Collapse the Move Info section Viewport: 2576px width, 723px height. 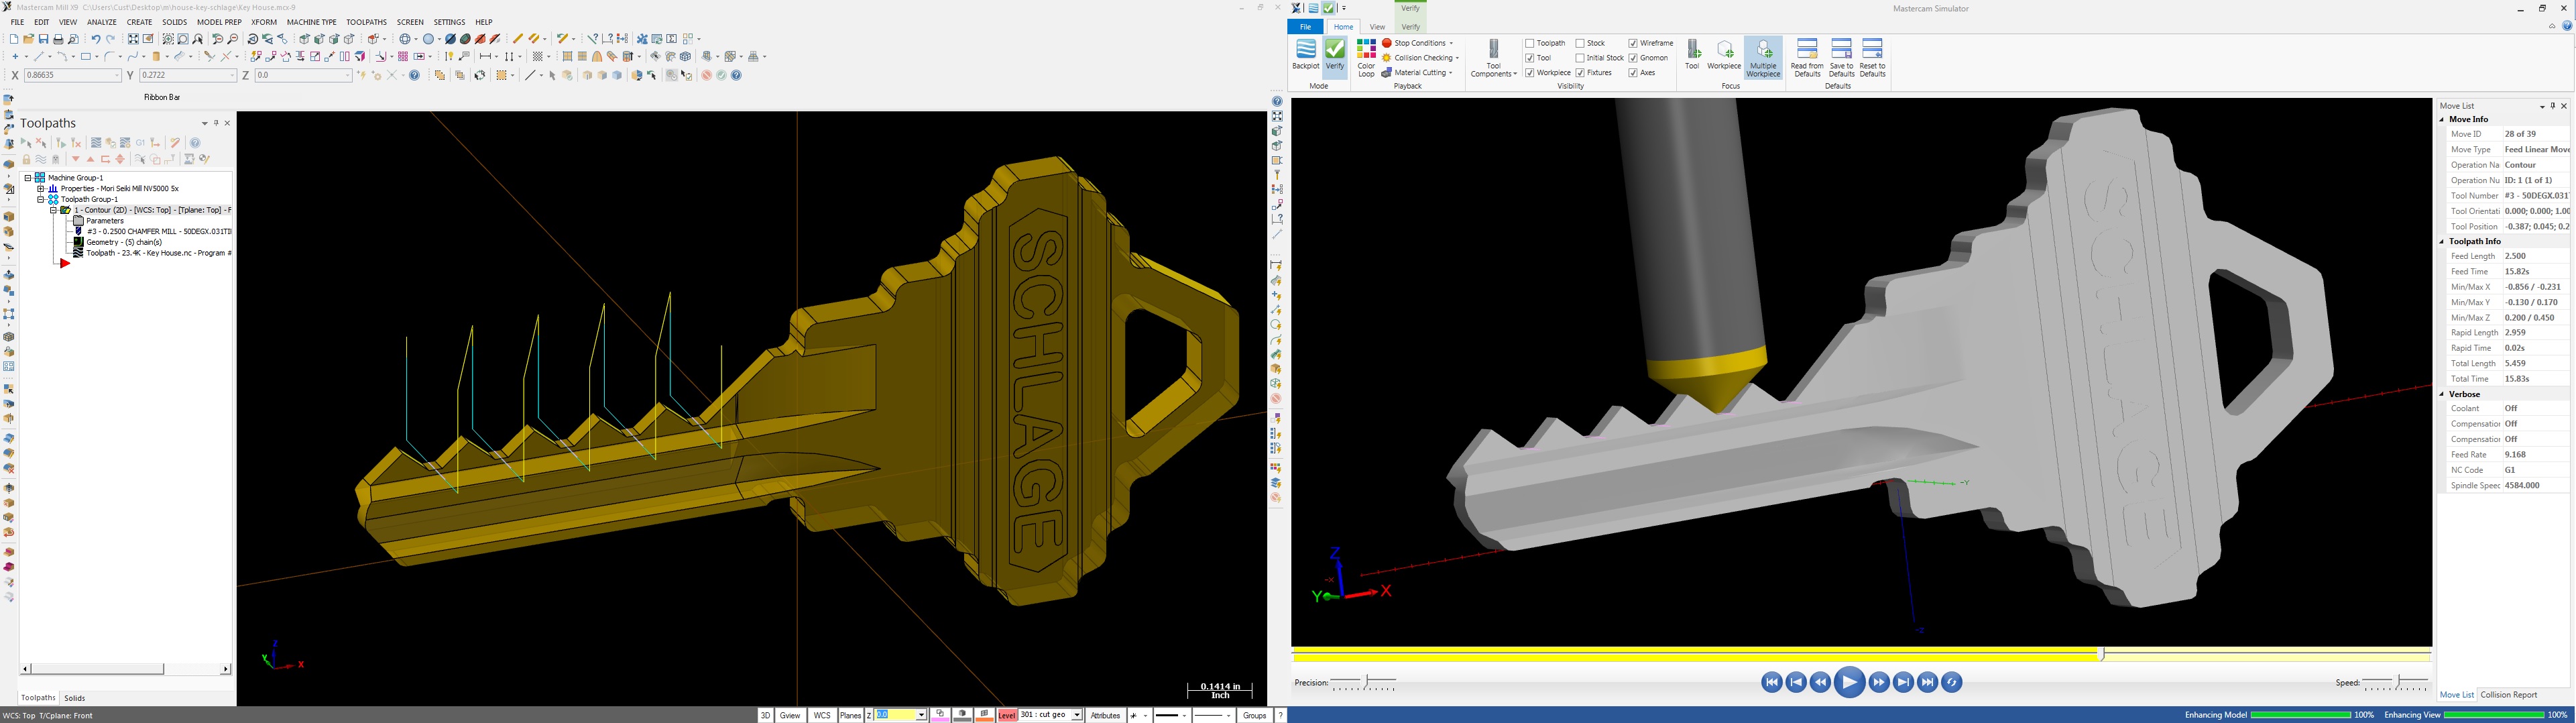click(x=2442, y=119)
